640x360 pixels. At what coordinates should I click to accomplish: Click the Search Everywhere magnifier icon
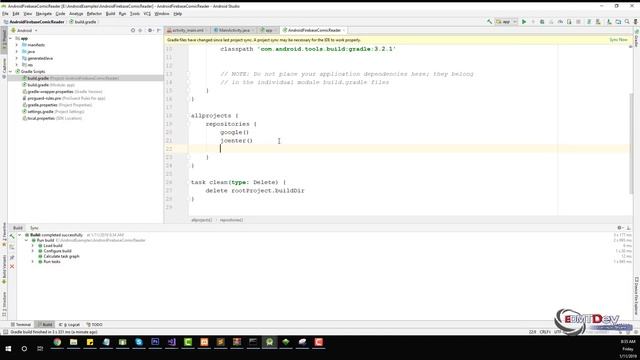627,22
